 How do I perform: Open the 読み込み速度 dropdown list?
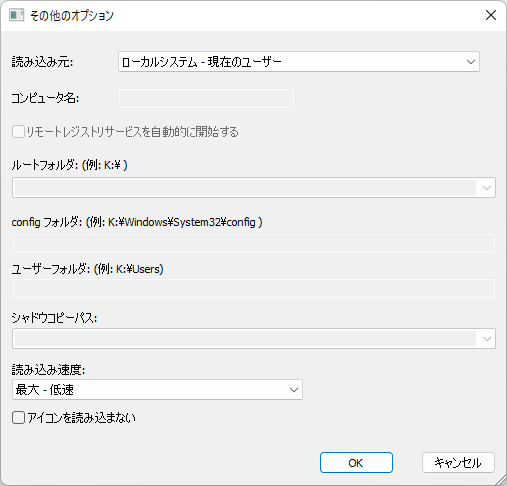click(x=157, y=389)
